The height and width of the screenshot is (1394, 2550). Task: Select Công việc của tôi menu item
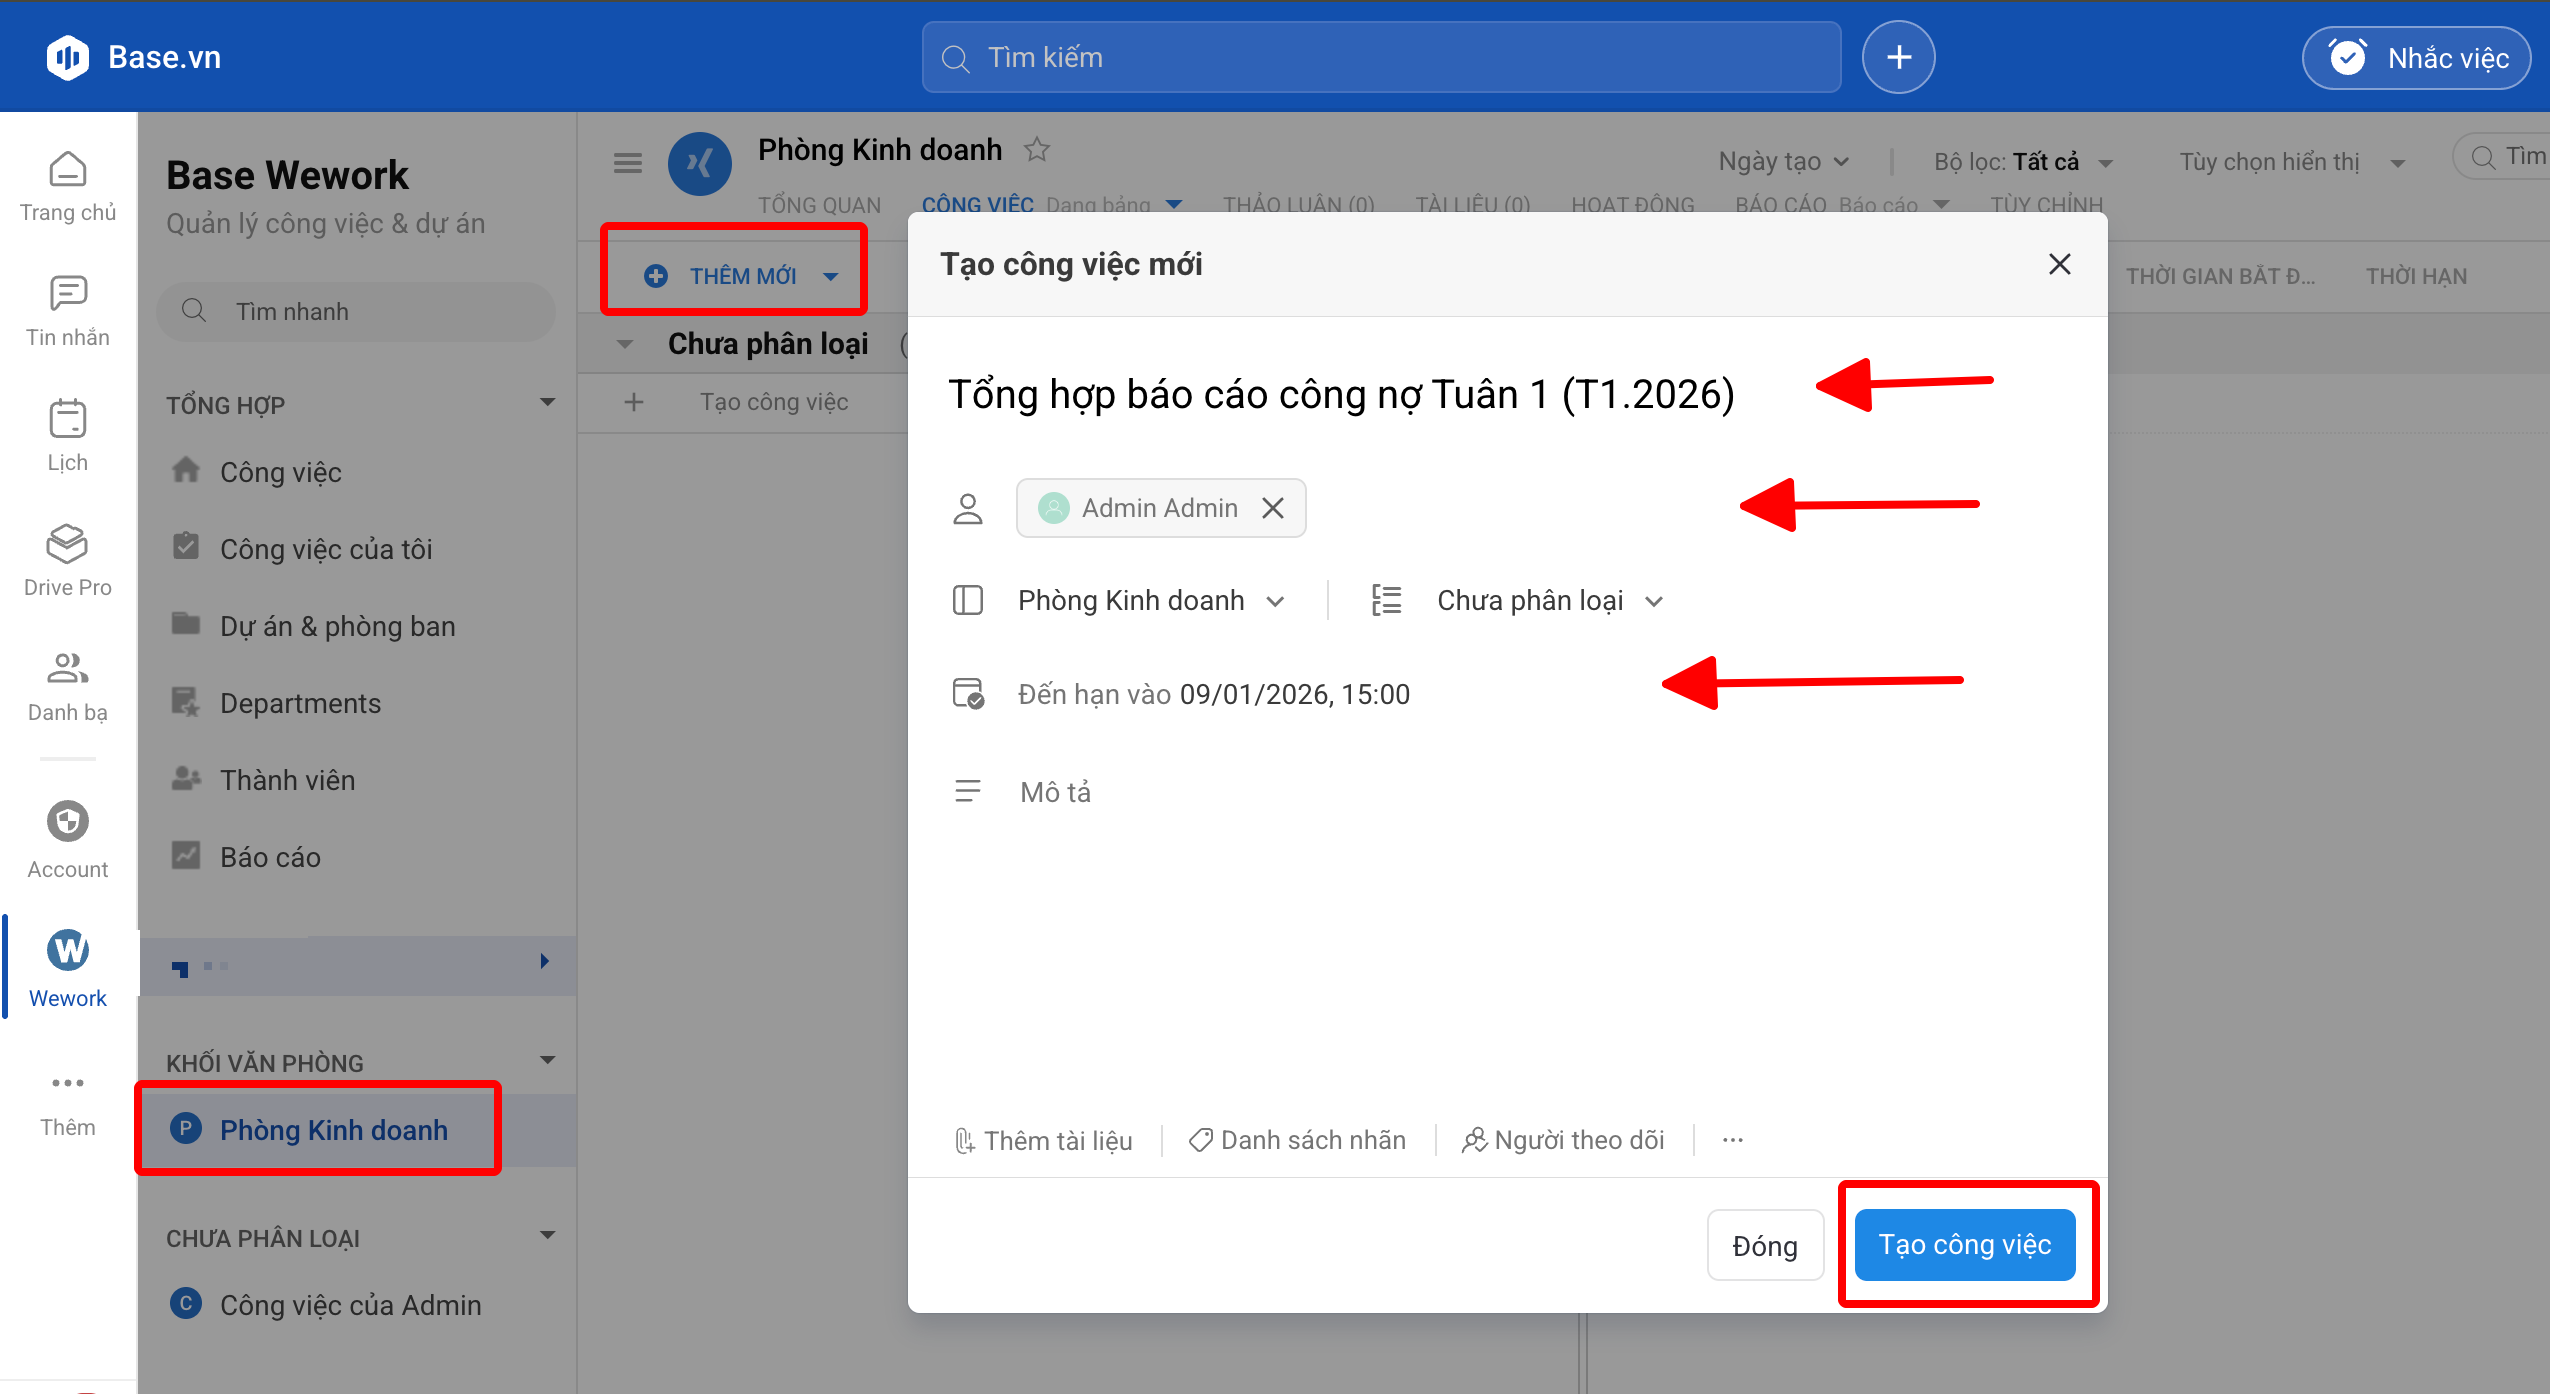pyautogui.click(x=326, y=549)
